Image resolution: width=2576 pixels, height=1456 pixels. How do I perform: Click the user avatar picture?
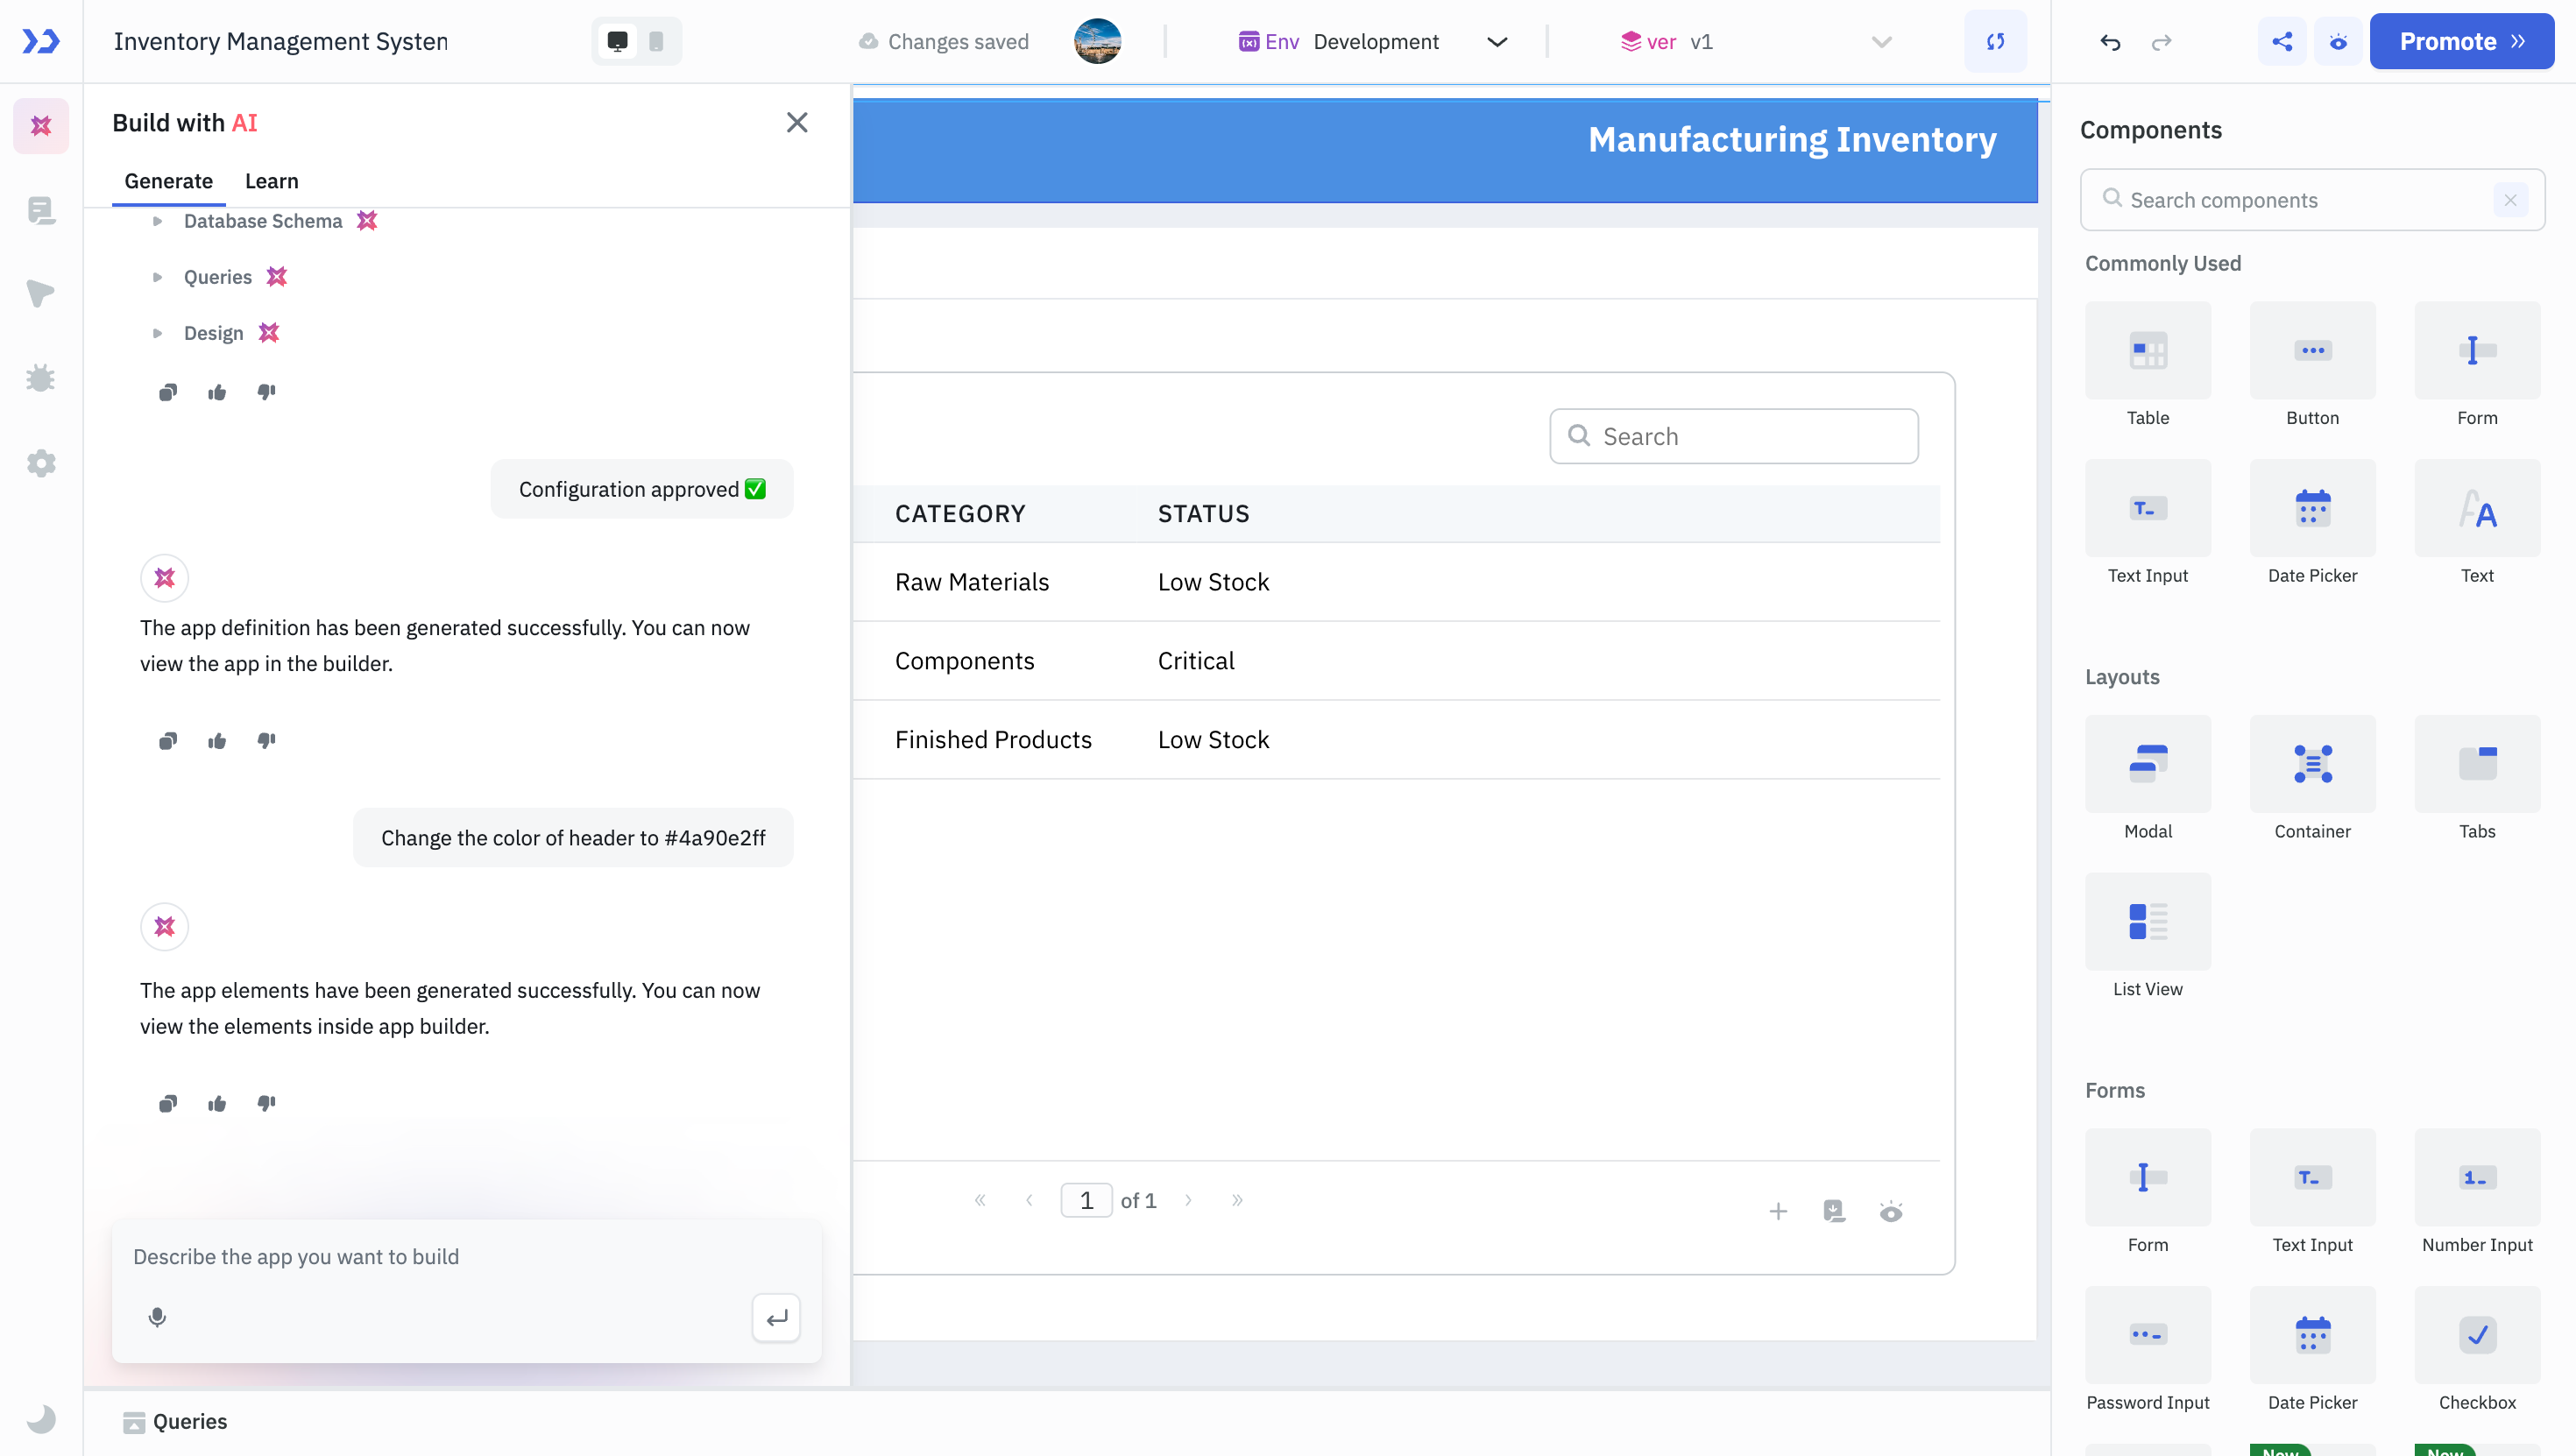(1097, 41)
